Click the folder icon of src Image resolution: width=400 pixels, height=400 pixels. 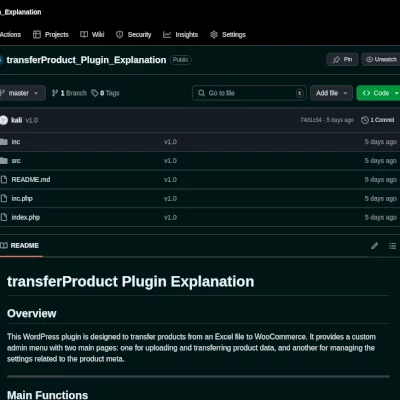tap(4, 161)
